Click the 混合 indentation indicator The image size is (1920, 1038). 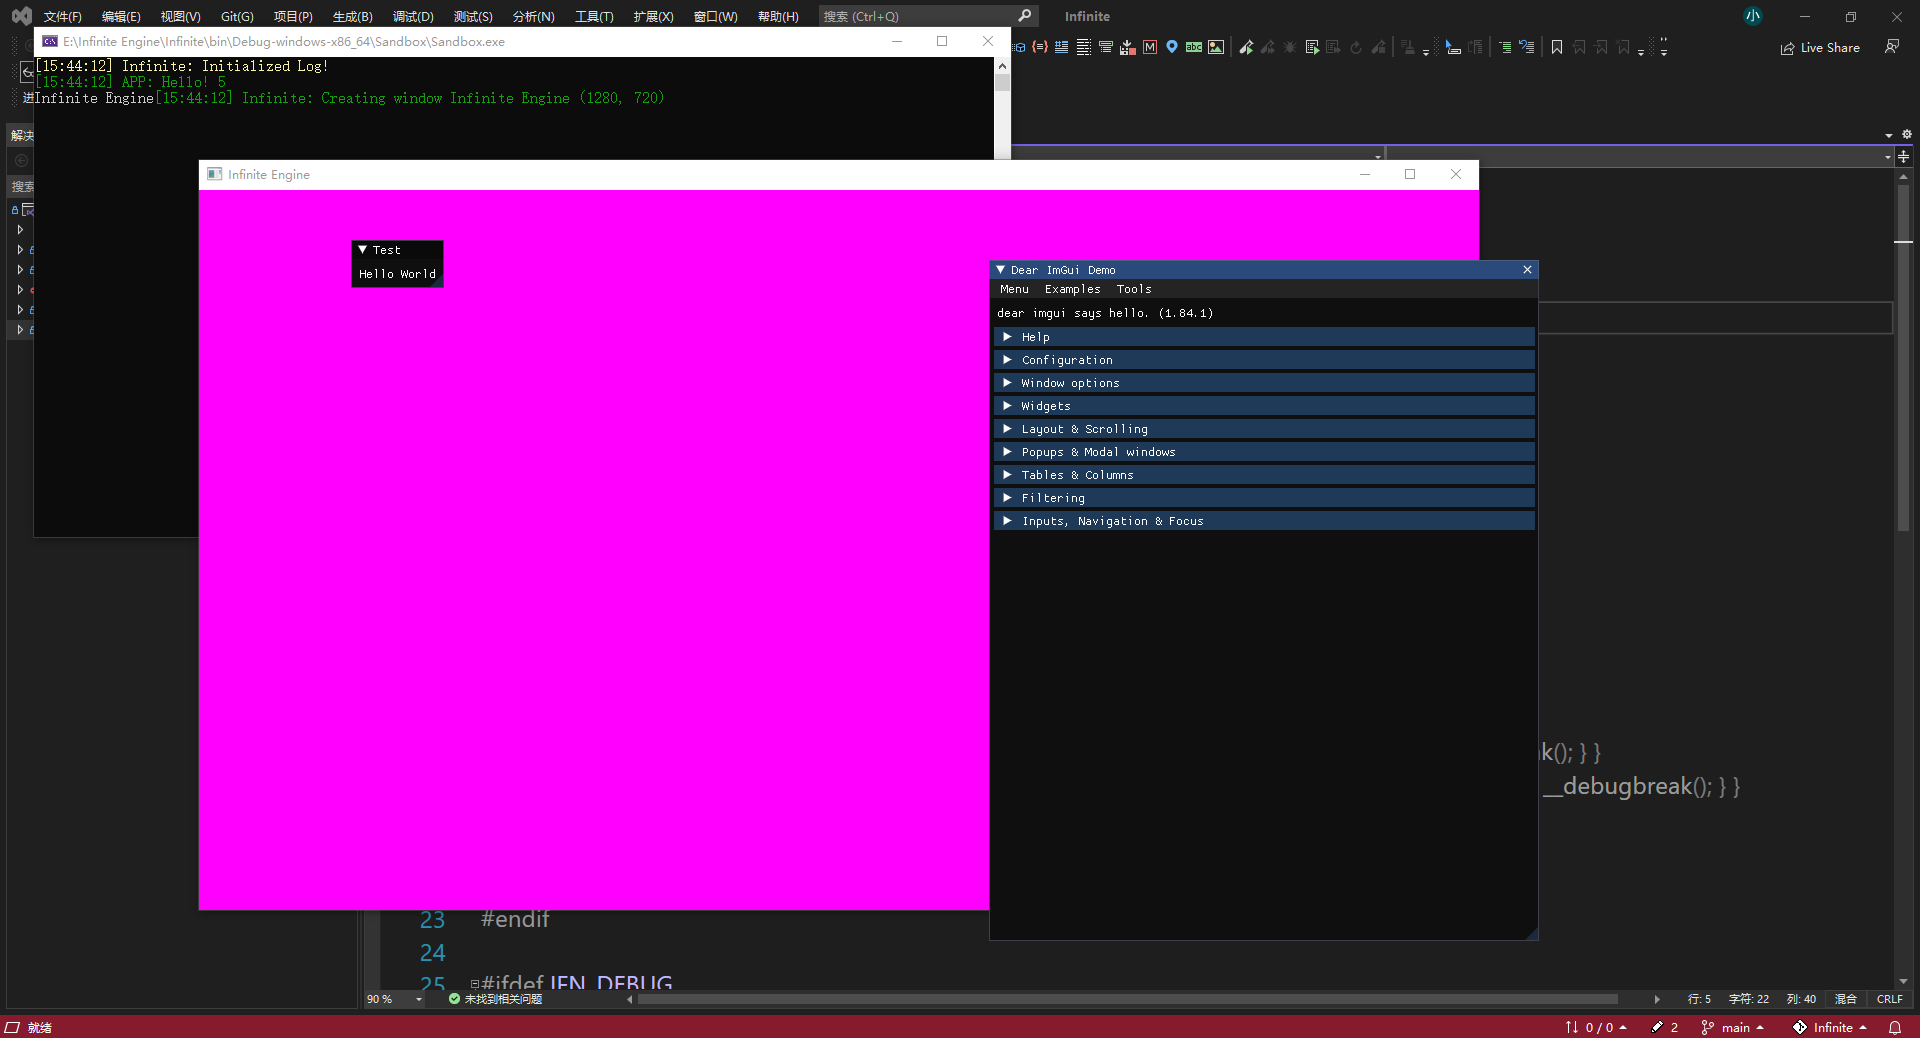(1846, 999)
